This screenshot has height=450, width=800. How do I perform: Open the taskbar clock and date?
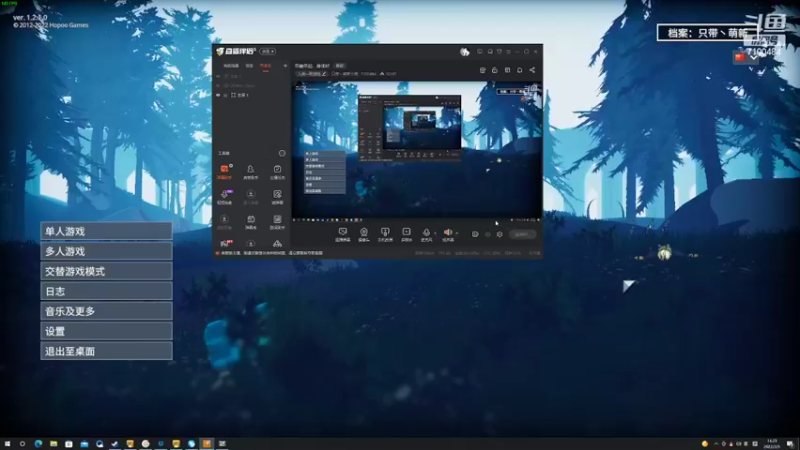coord(772,444)
